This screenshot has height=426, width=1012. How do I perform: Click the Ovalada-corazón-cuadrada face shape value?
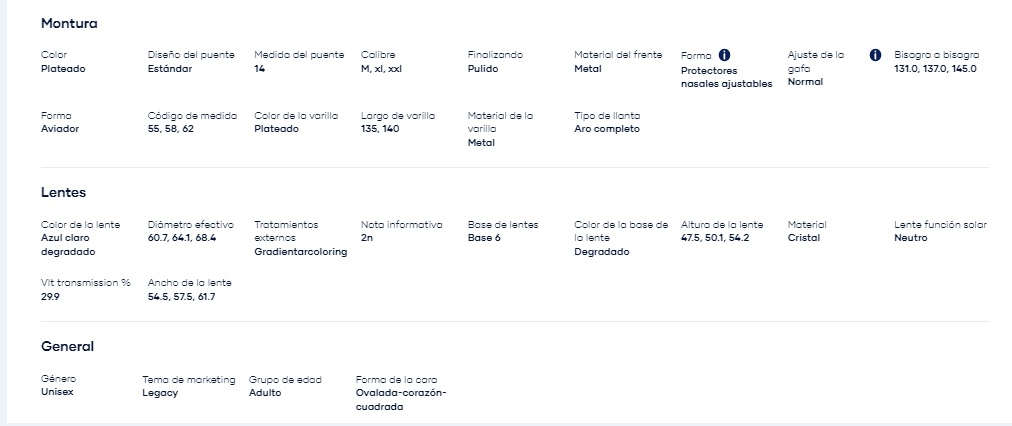[x=401, y=400]
